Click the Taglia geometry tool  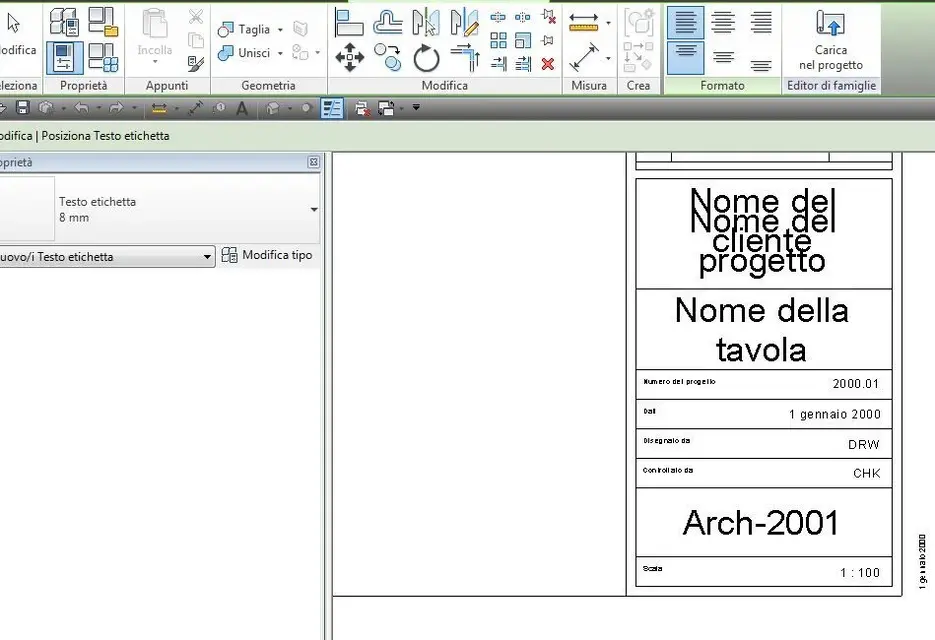pyautogui.click(x=244, y=29)
